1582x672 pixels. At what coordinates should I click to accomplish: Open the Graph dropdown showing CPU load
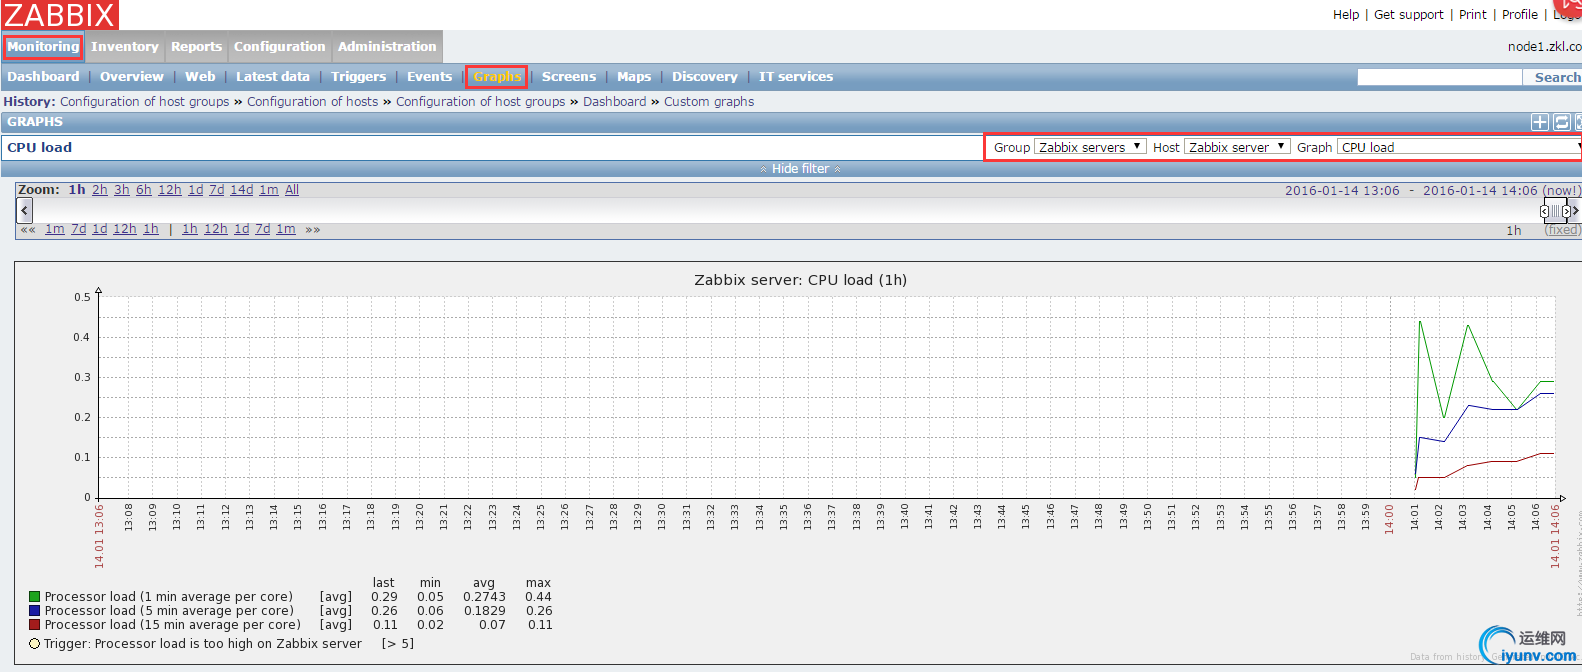pos(1459,147)
